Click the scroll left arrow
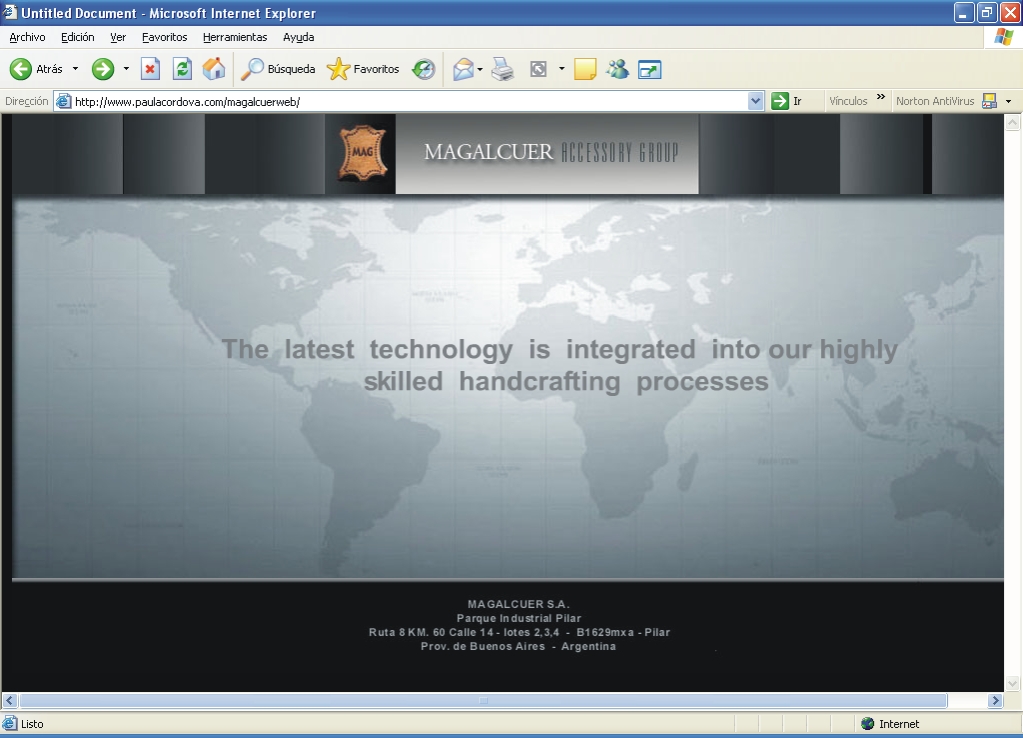1023x738 pixels. 9,701
